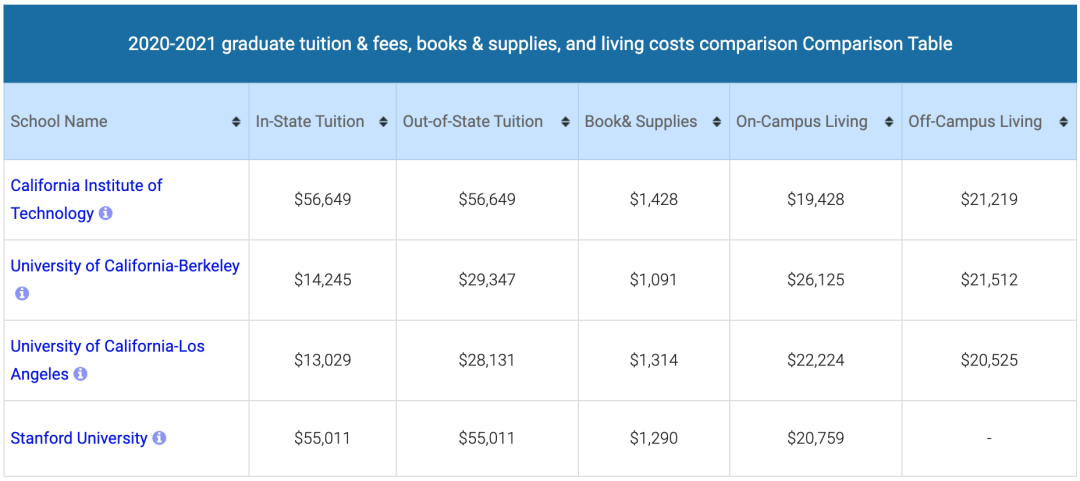This screenshot has width=1080, height=481.
Task: Open California Institute of Technology link
Action: coord(86,199)
